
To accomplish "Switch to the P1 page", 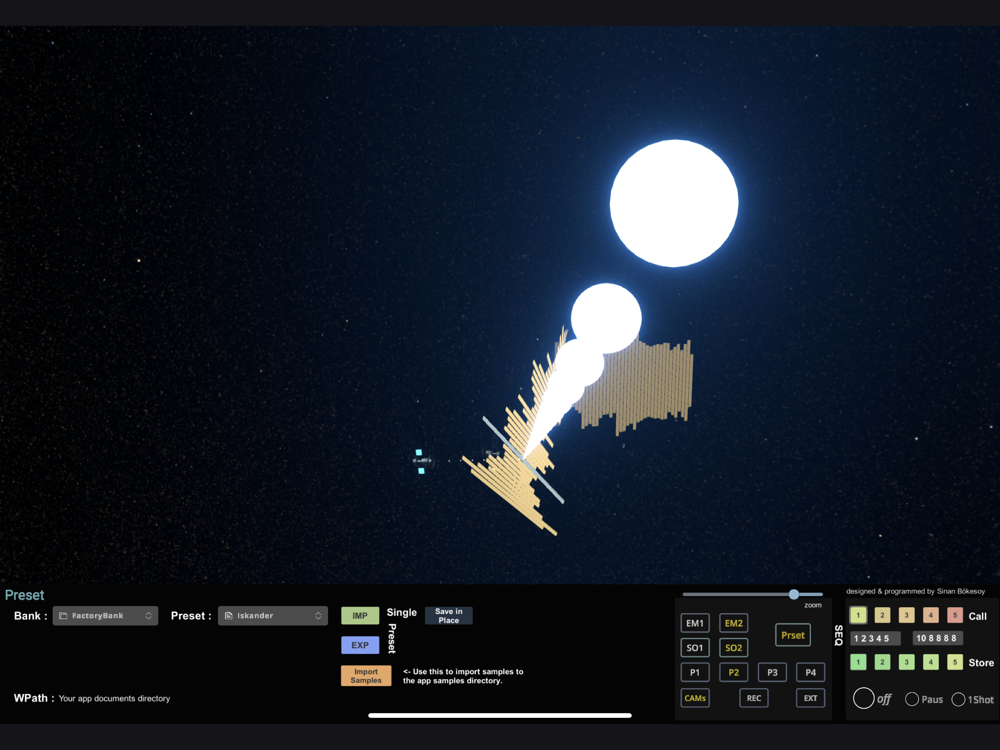I will [x=695, y=672].
